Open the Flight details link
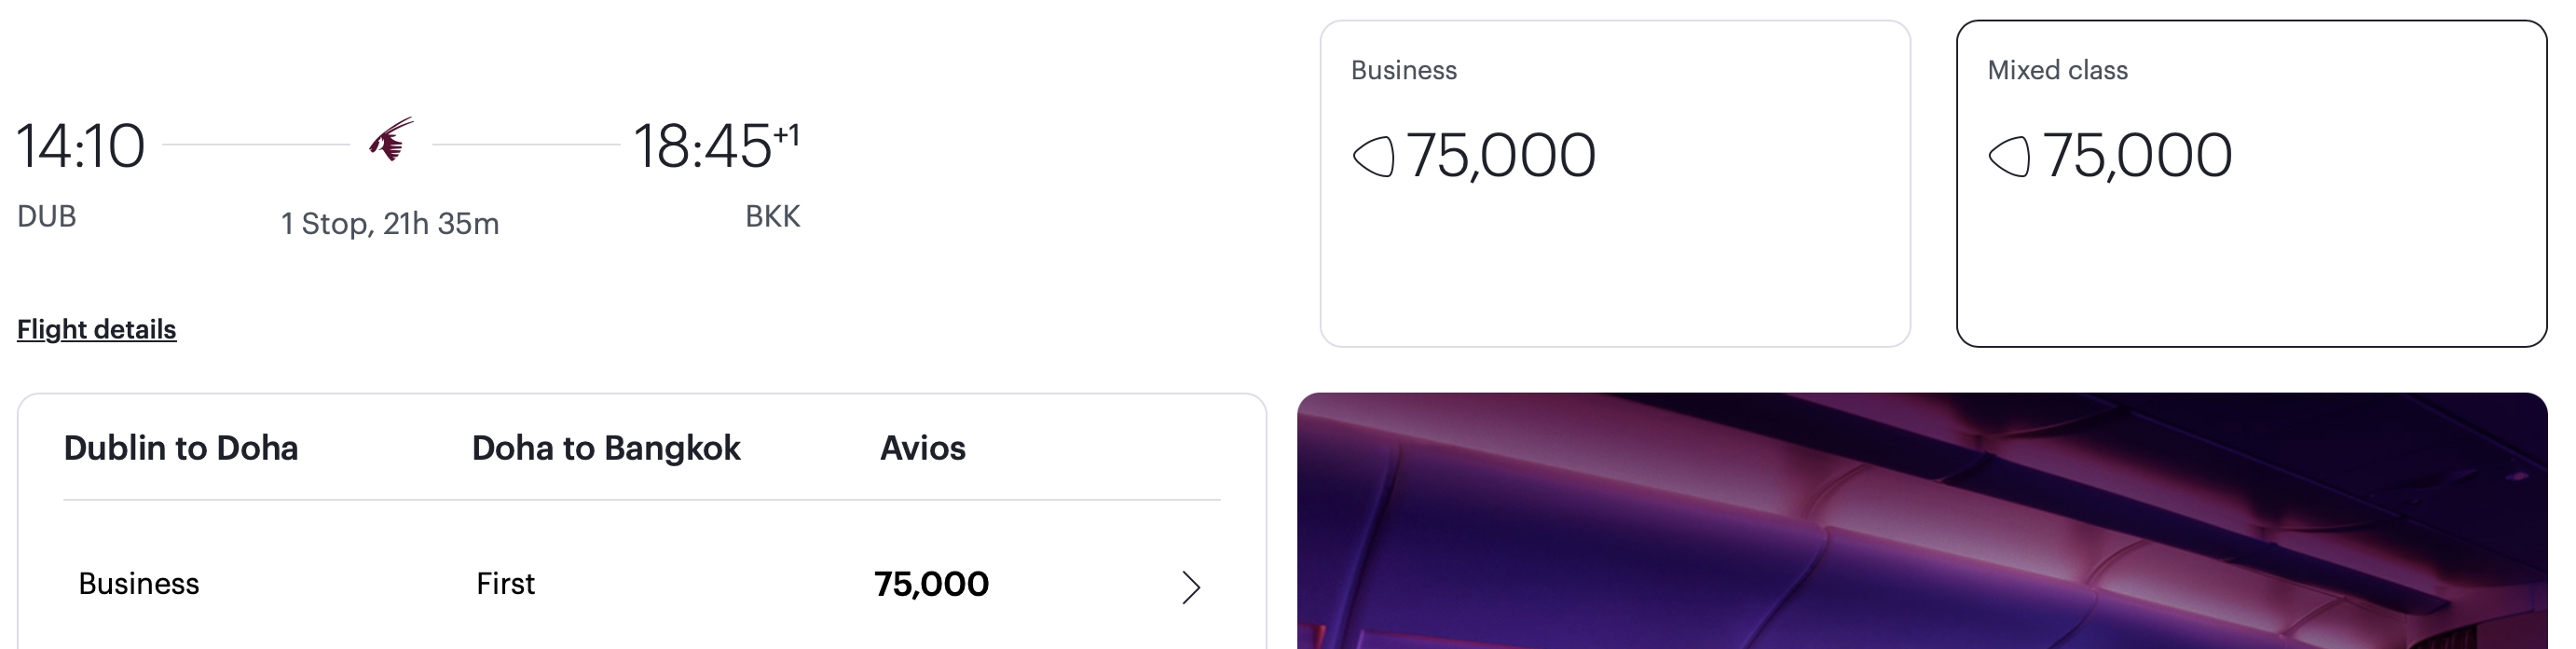The width and height of the screenshot is (2576, 649). click(96, 329)
